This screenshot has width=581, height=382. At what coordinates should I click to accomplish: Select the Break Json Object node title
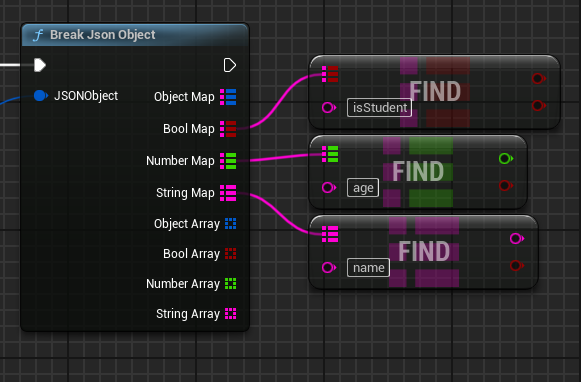tap(103, 35)
